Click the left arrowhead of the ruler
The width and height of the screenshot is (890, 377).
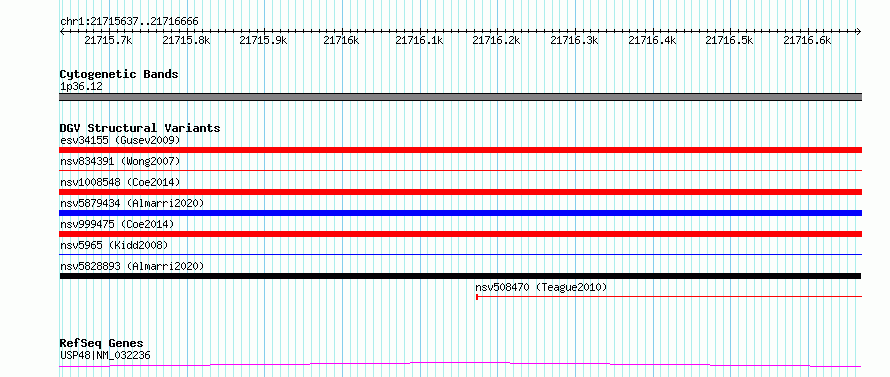click(x=62, y=32)
